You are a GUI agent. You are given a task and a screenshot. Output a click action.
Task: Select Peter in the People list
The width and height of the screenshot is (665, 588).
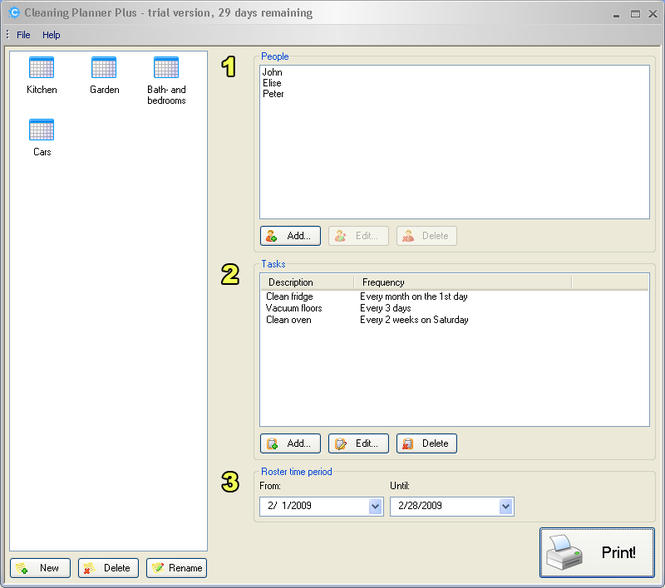pyautogui.click(x=273, y=94)
